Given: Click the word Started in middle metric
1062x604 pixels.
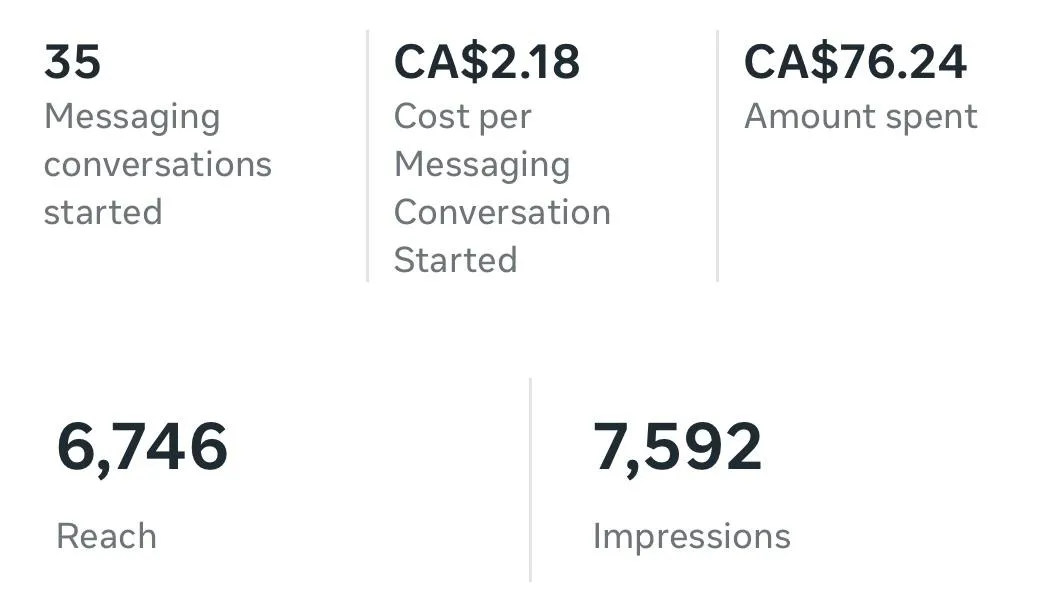Looking at the screenshot, I should pos(456,260).
